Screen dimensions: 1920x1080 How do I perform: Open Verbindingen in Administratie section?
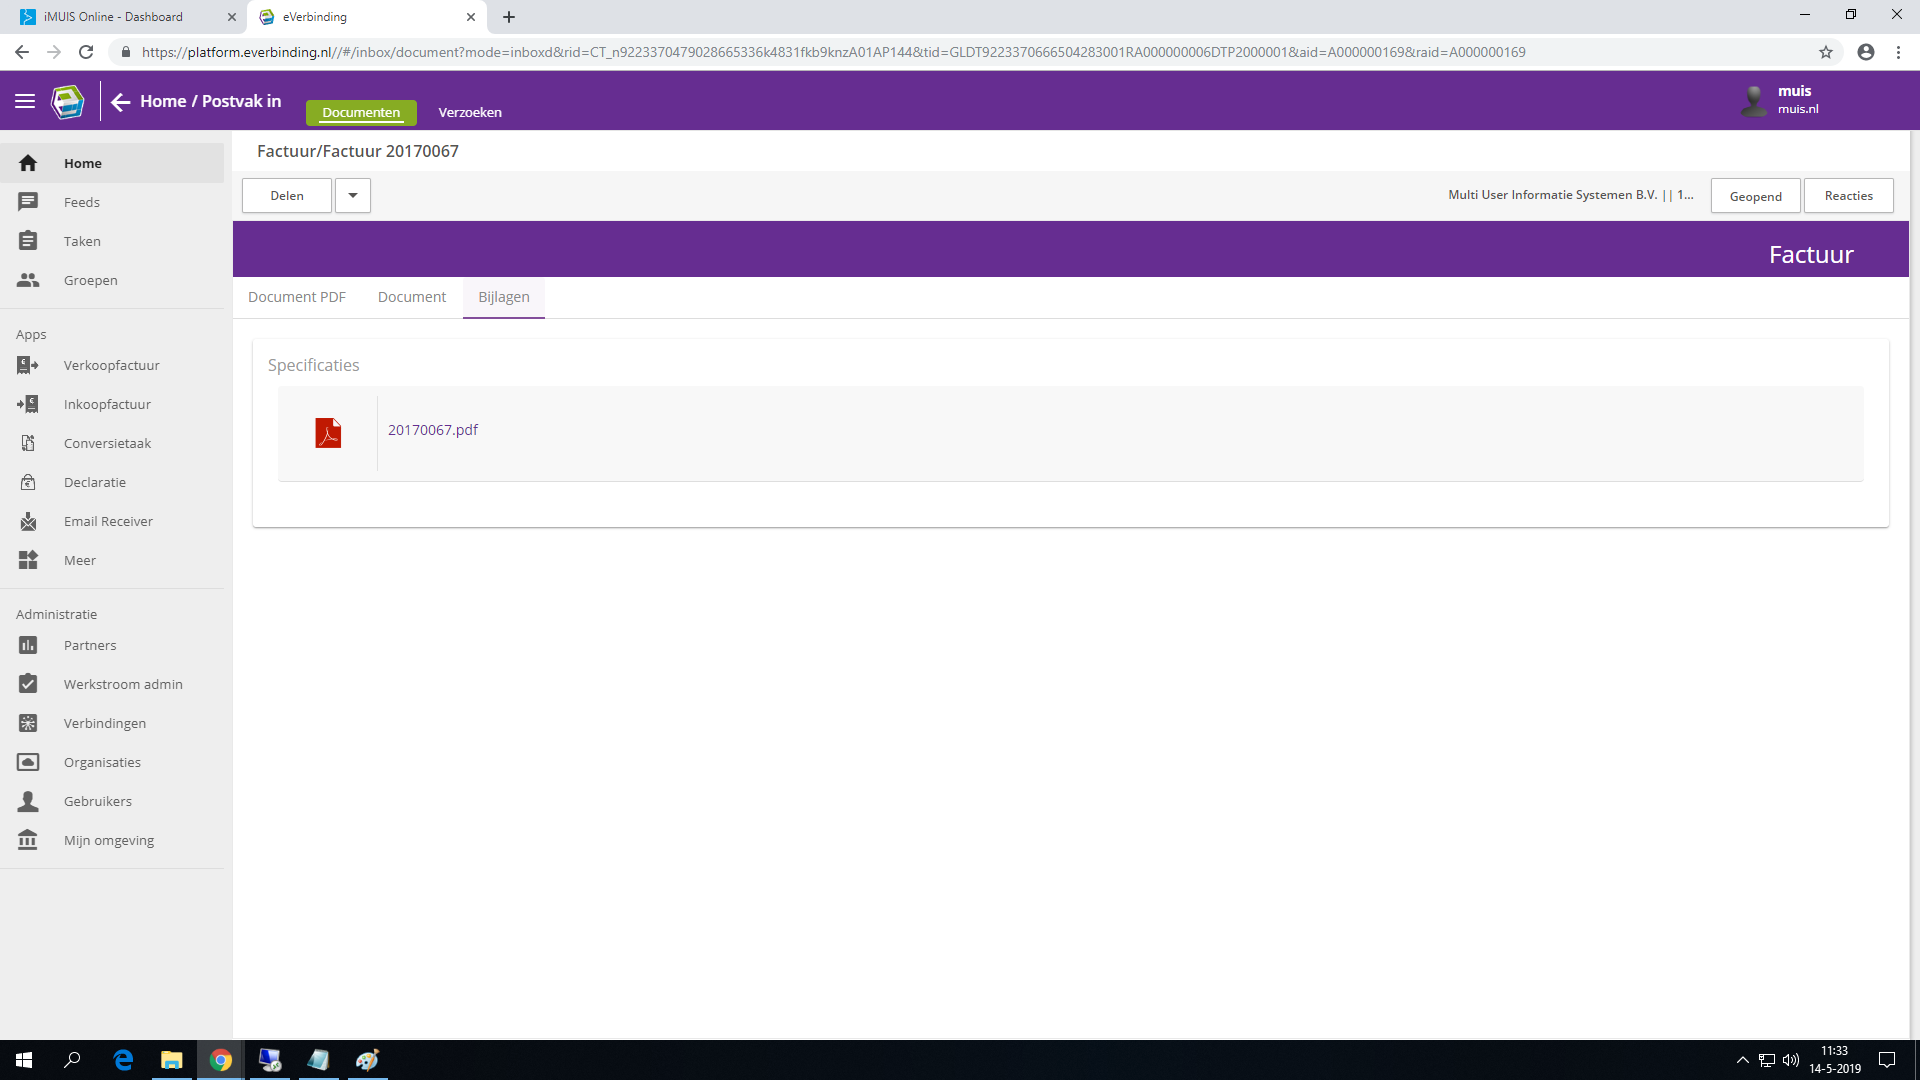[x=104, y=723]
